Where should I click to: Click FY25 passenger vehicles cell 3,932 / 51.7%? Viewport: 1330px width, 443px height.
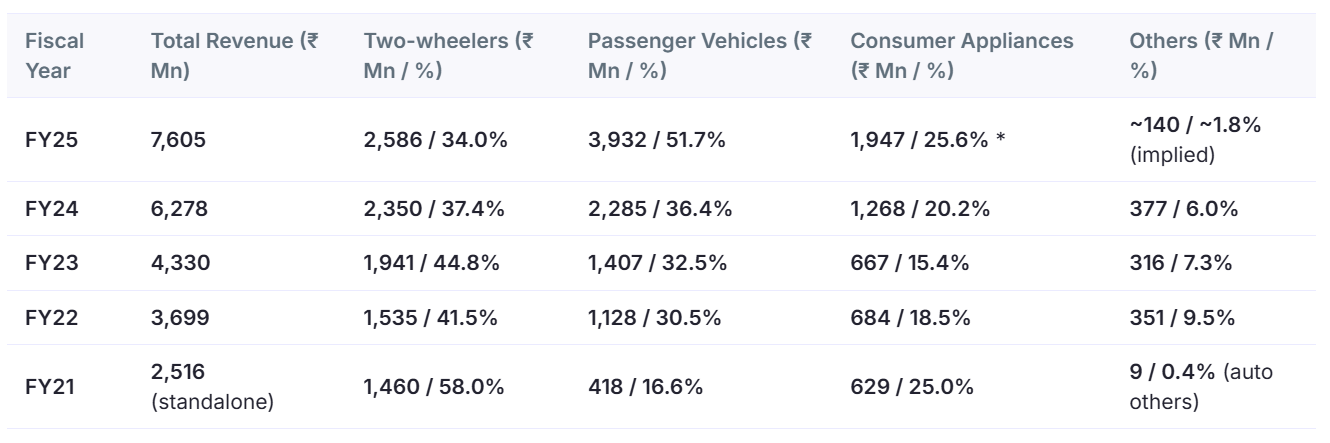[657, 140]
